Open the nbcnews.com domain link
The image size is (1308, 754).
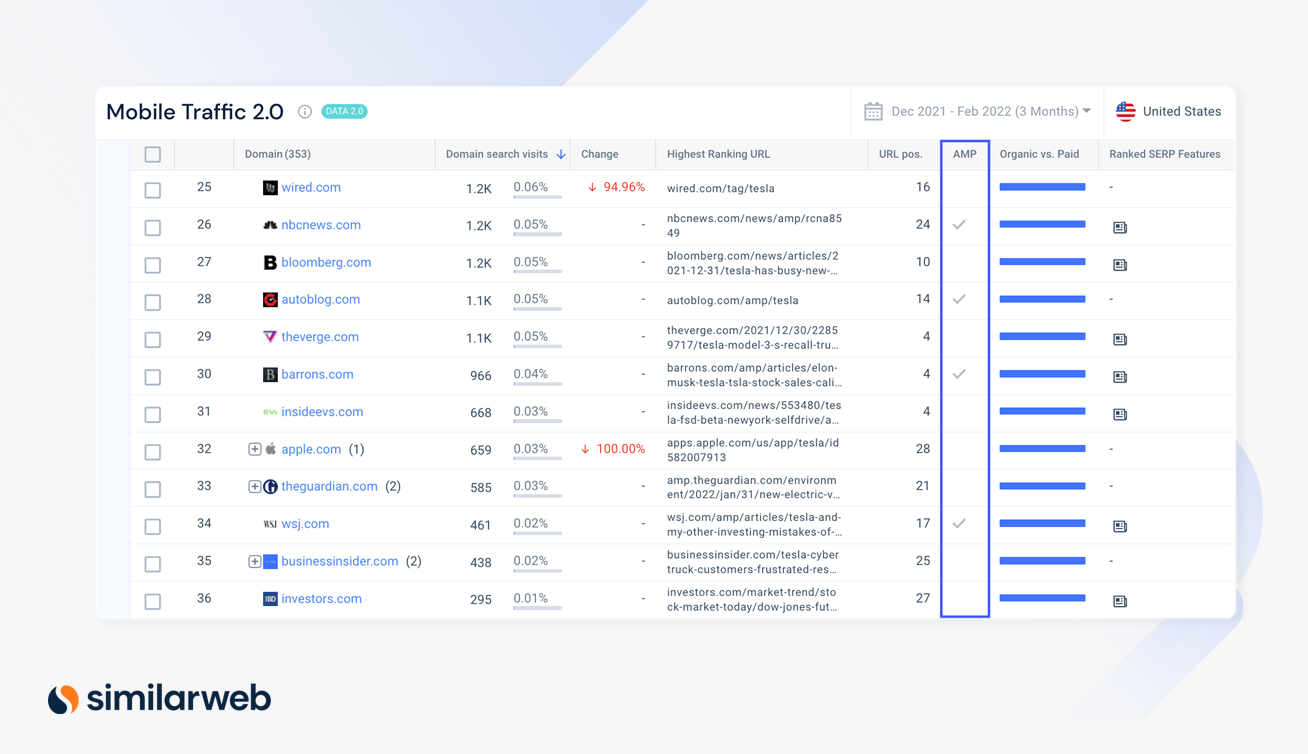tap(321, 225)
